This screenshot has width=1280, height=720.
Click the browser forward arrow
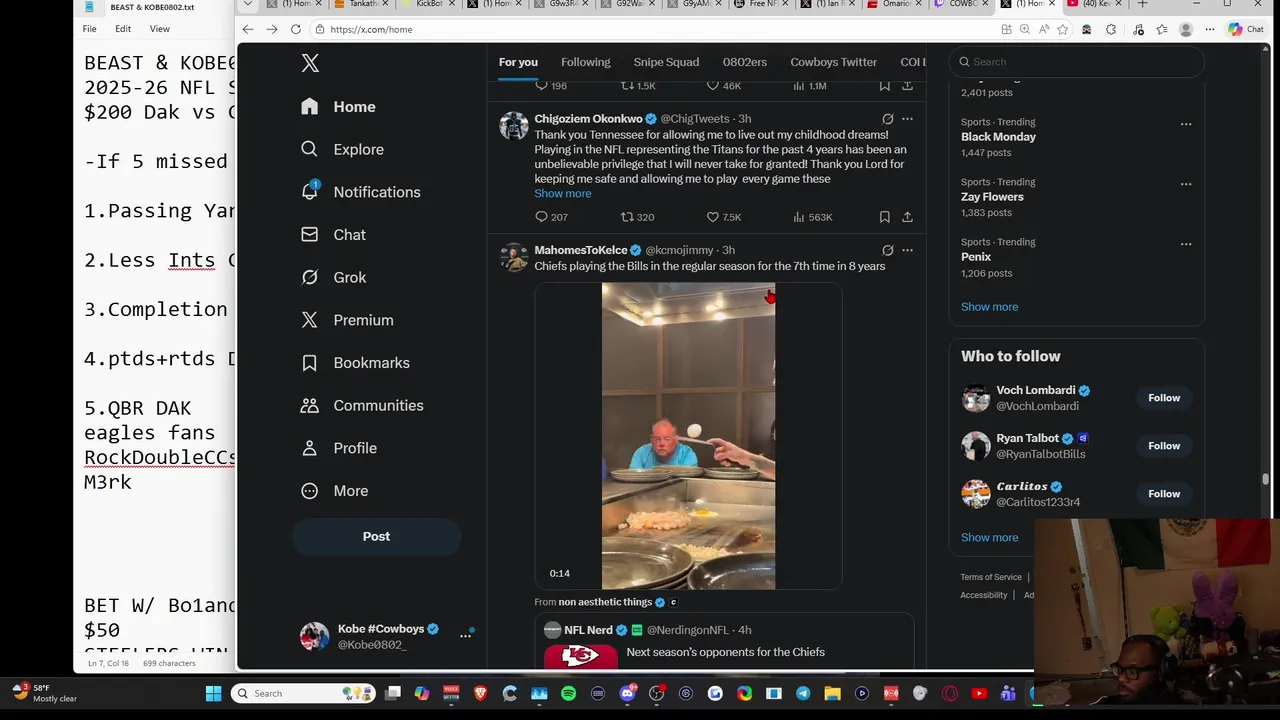click(272, 29)
